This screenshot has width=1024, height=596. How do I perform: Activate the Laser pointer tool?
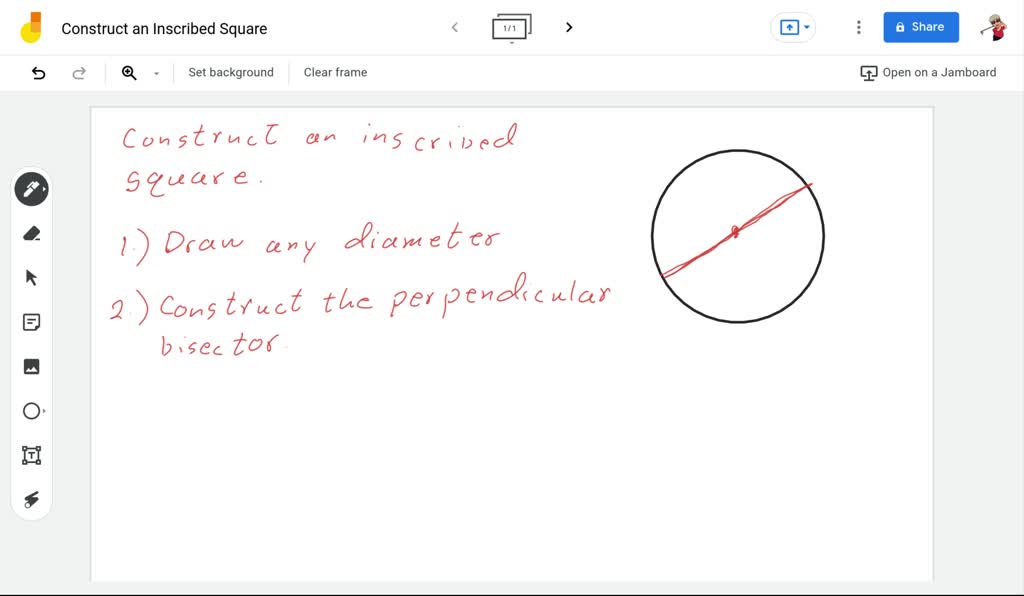tap(31, 500)
